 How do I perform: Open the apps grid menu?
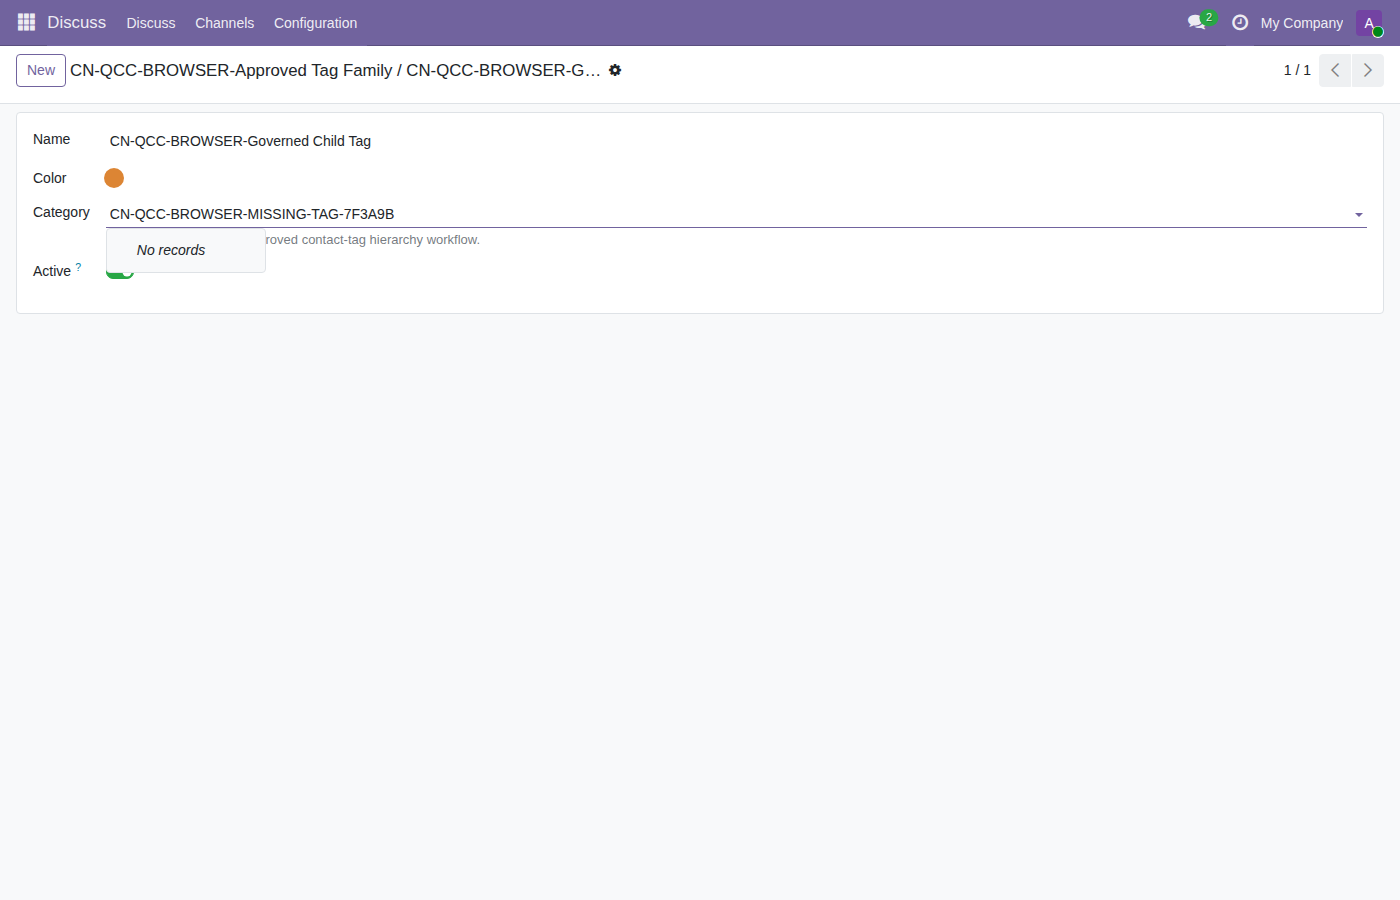point(26,22)
